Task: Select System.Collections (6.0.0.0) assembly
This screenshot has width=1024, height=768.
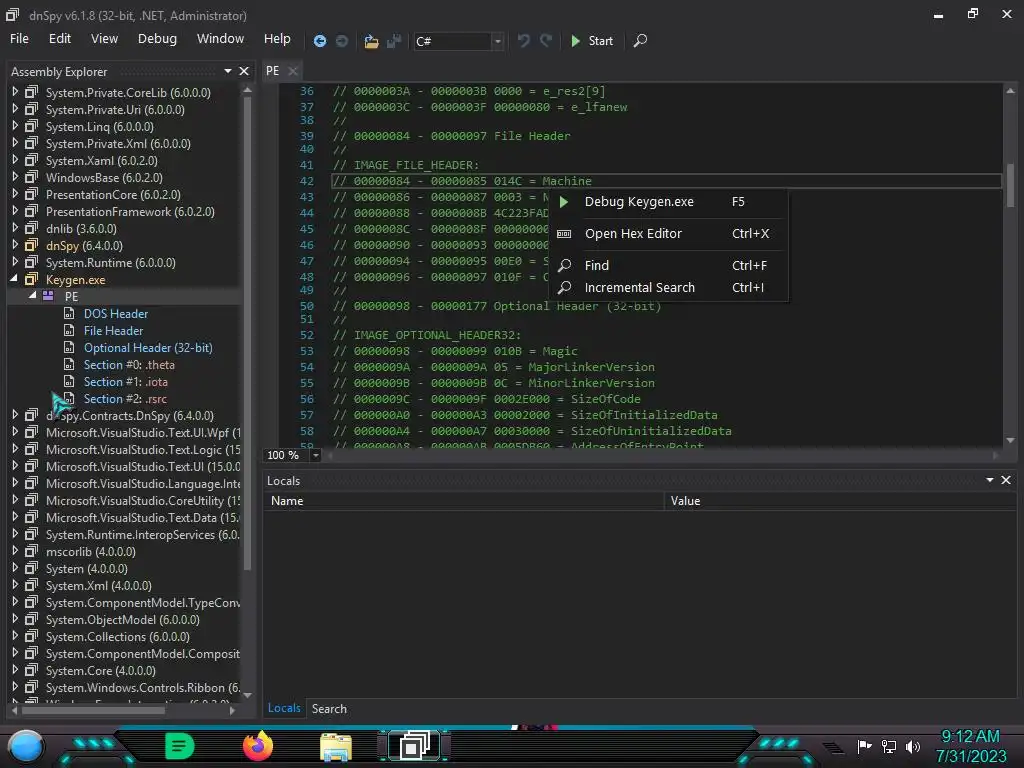Action: [118, 636]
